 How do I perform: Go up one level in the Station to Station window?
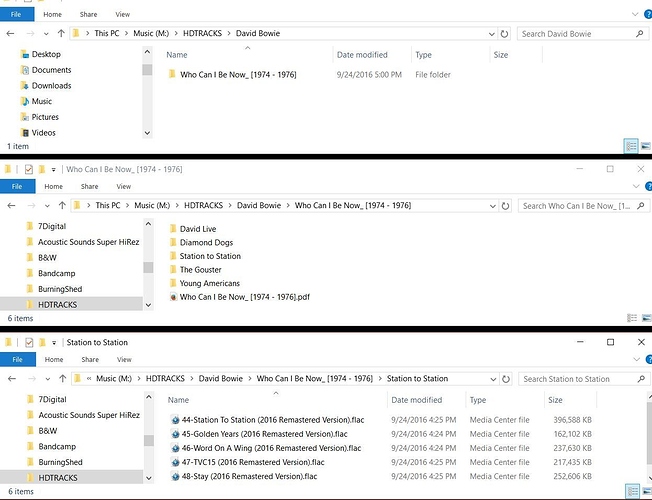tap(63, 379)
